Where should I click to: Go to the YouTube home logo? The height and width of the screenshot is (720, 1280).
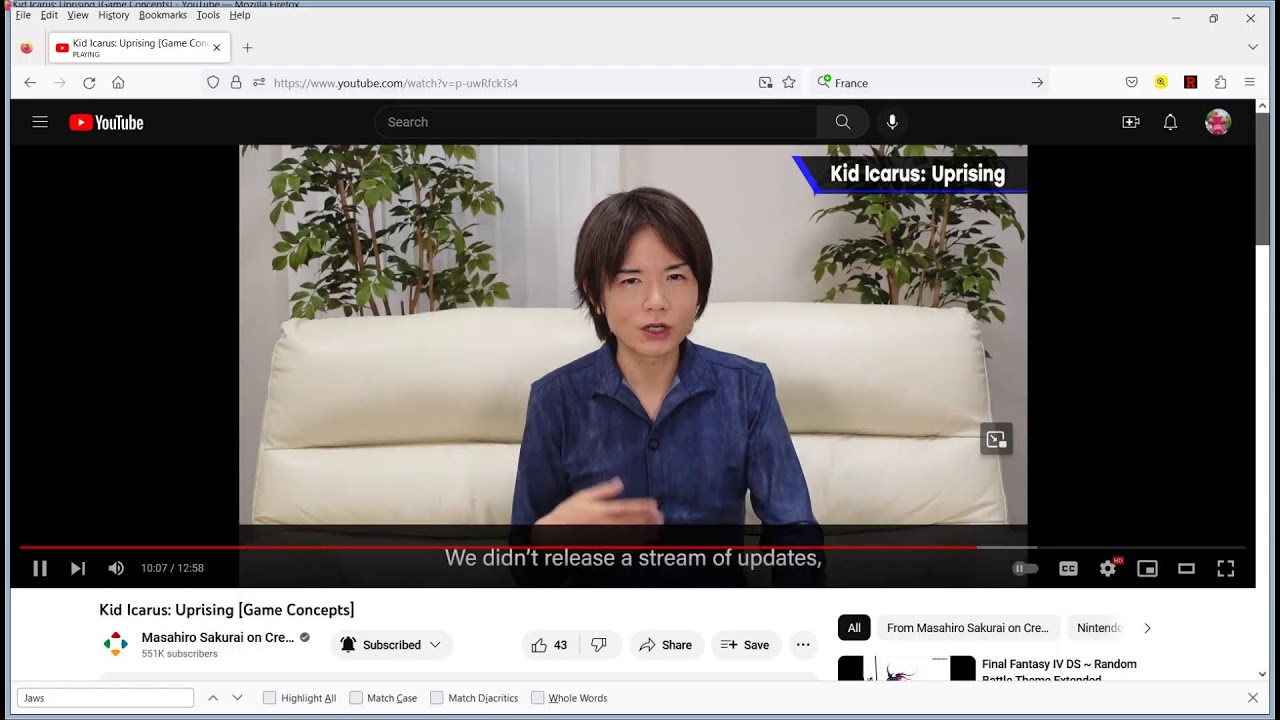[106, 122]
